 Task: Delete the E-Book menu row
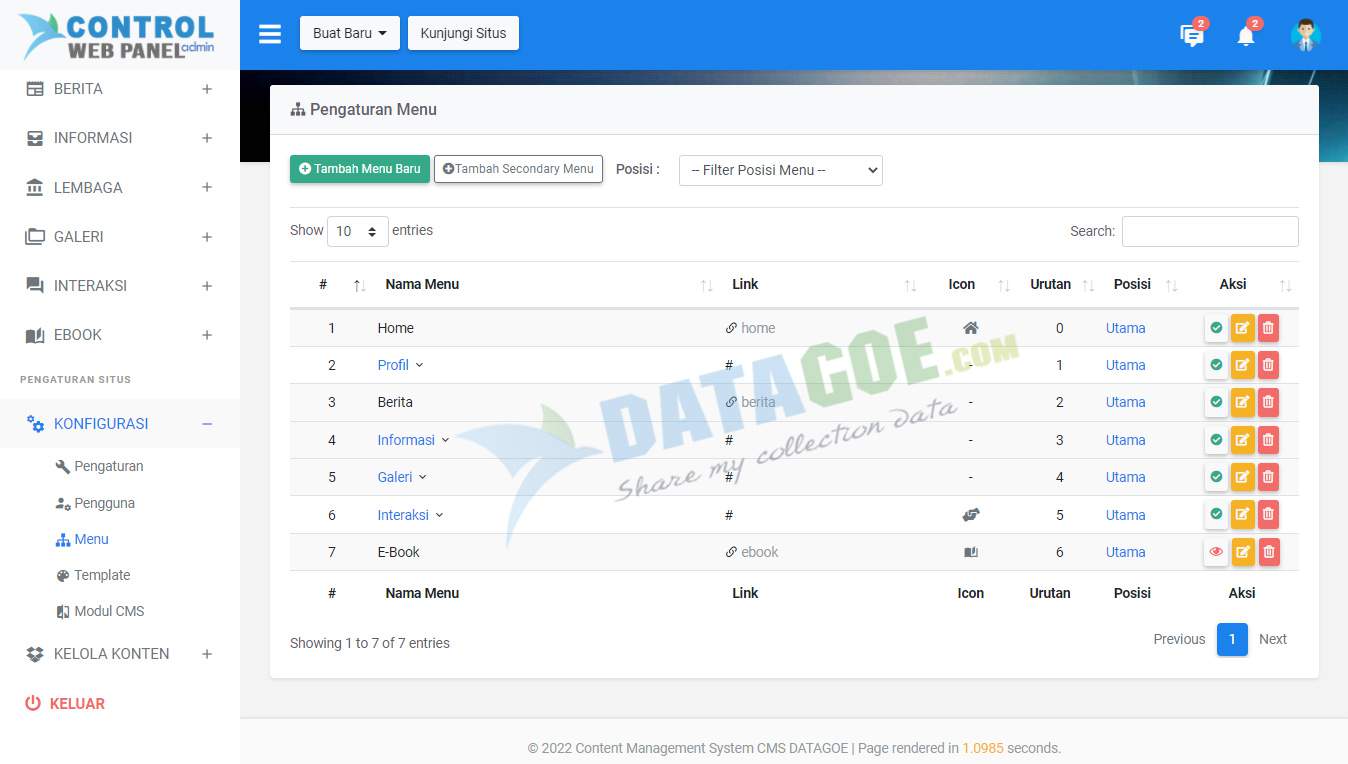[x=1268, y=552]
